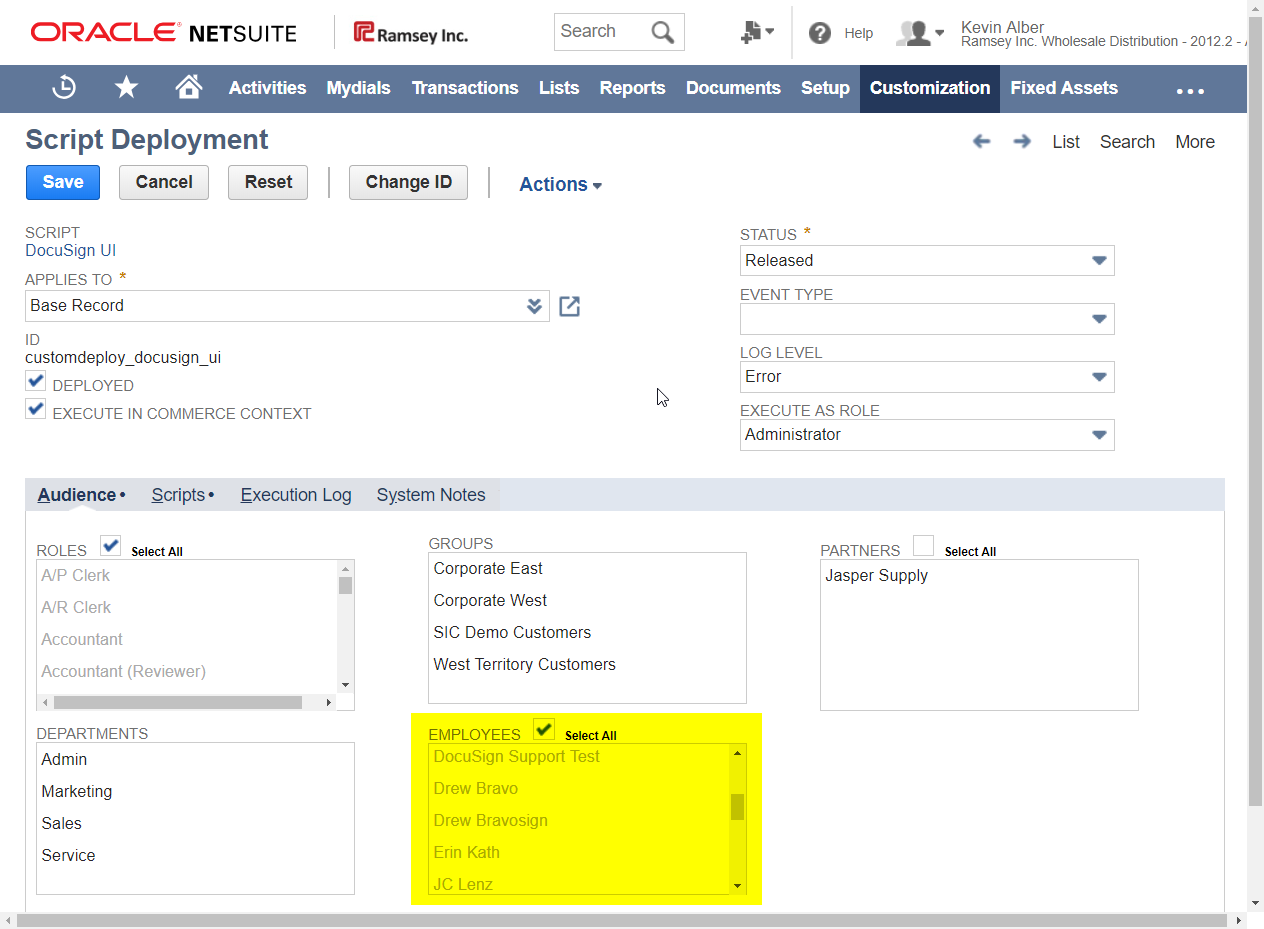Enable Select All for PARTNERS
This screenshot has width=1264, height=929.
(922, 545)
